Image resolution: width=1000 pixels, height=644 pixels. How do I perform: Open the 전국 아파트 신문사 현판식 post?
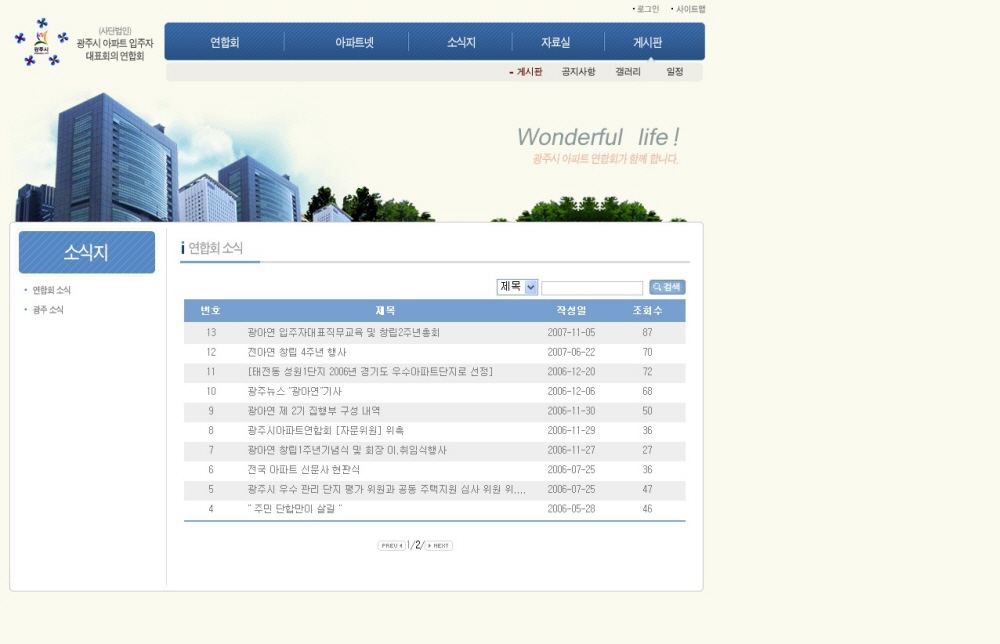303,469
